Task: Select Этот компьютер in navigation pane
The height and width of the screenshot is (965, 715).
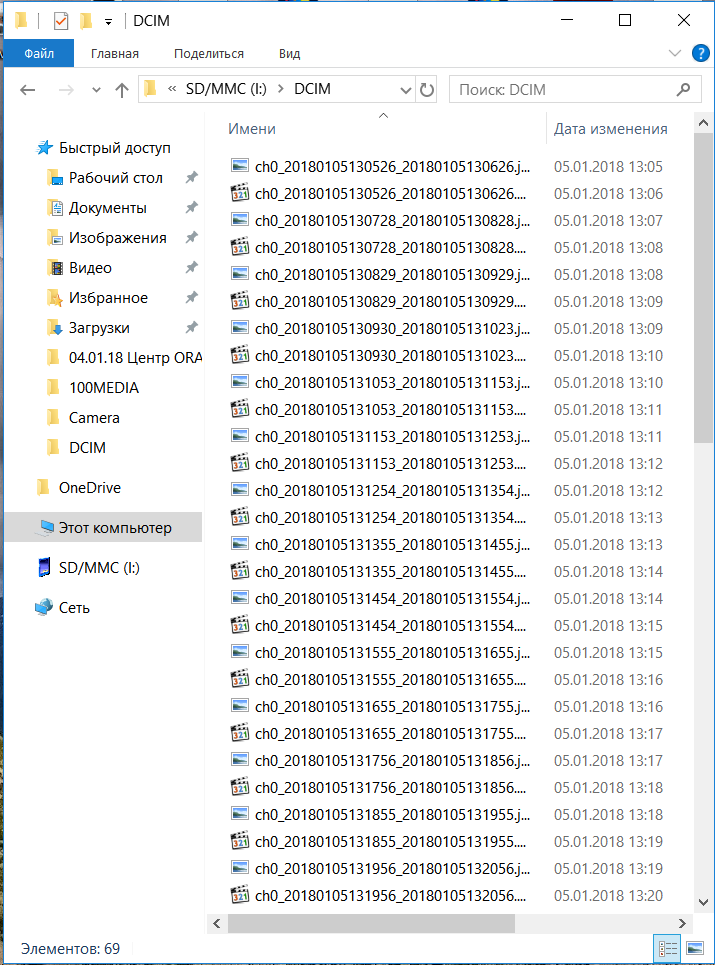Action: point(114,528)
